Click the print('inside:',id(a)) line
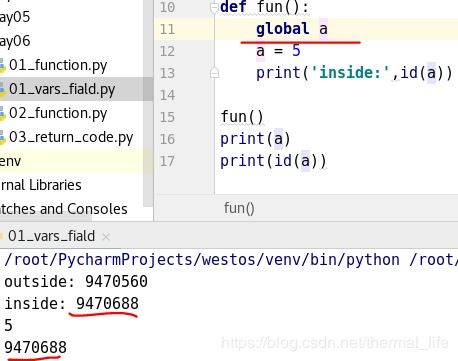Image resolution: width=458 pixels, height=361 pixels. (x=354, y=73)
